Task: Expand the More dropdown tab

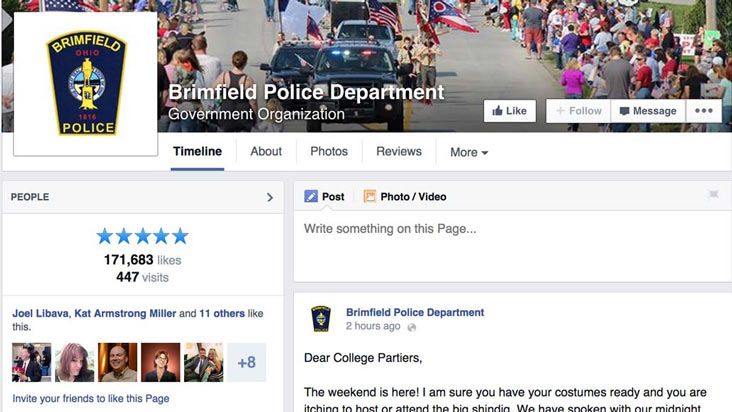Action: tap(469, 152)
